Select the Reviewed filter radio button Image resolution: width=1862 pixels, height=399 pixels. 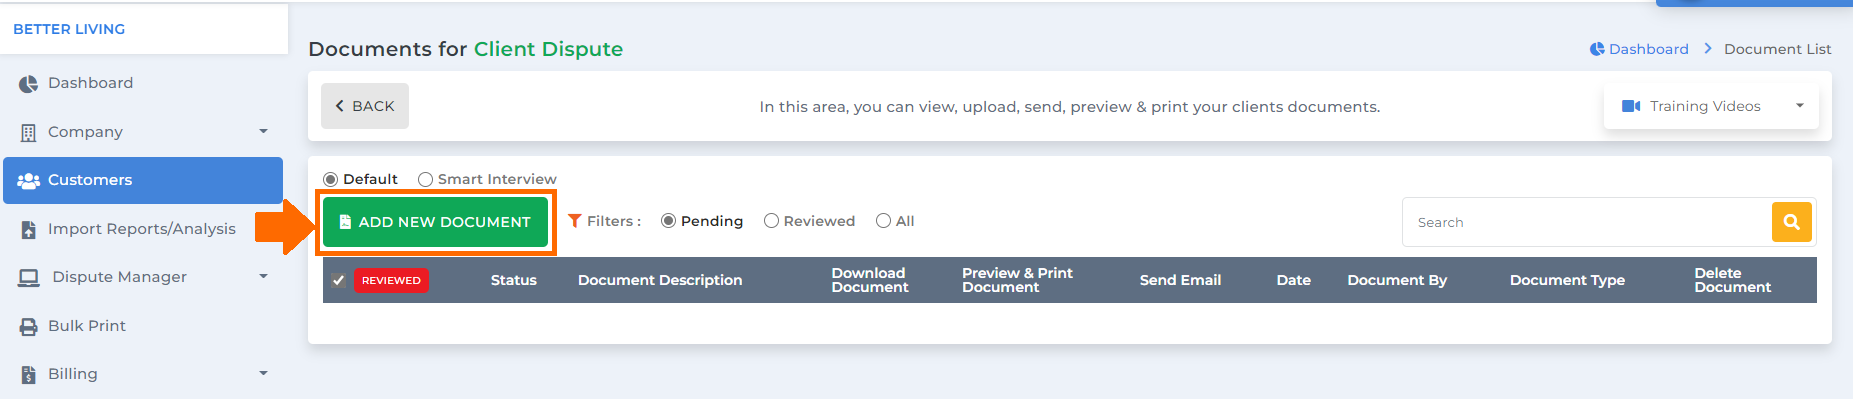point(771,221)
